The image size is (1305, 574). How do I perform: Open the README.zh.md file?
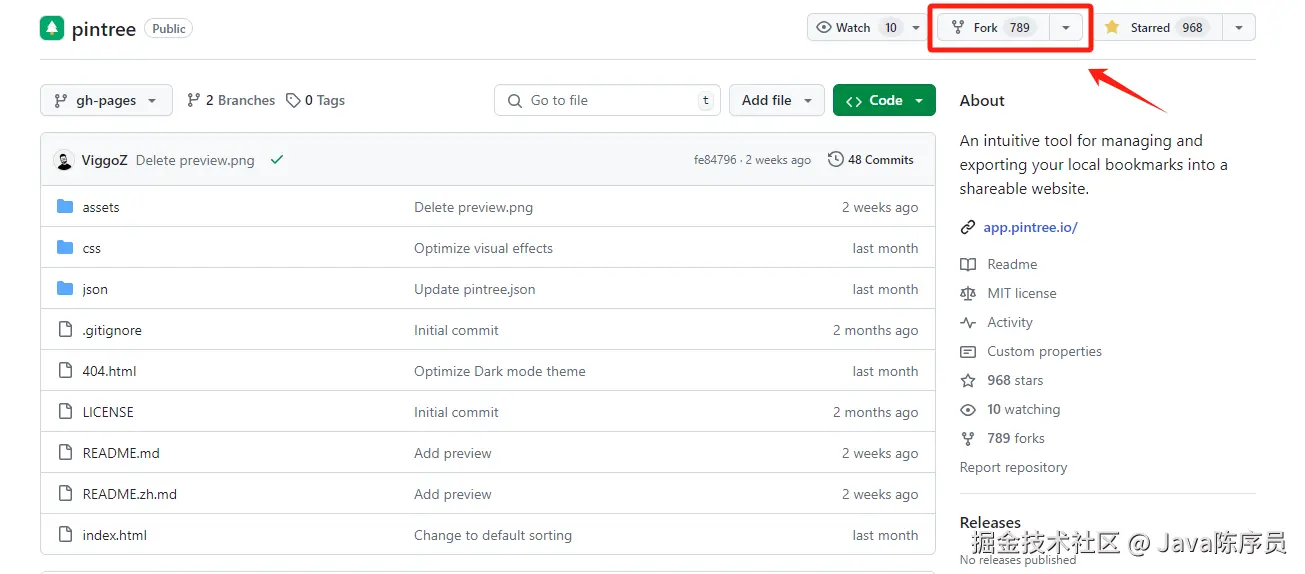click(130, 494)
